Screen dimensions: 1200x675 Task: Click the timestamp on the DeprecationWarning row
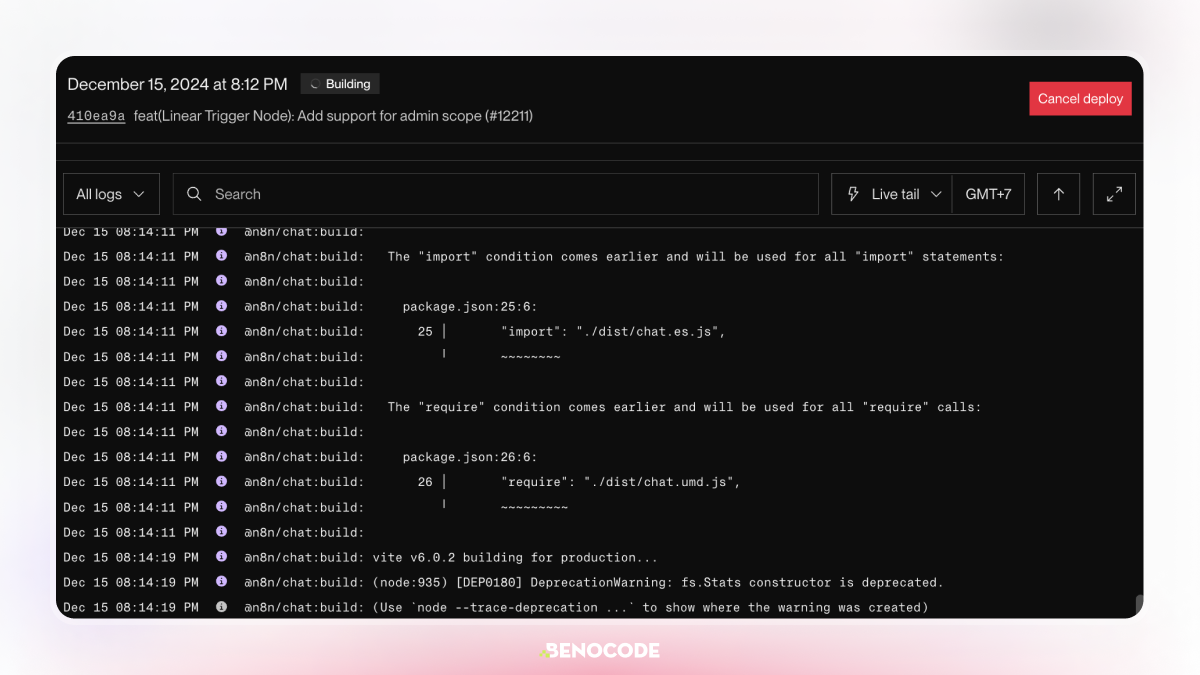[131, 582]
